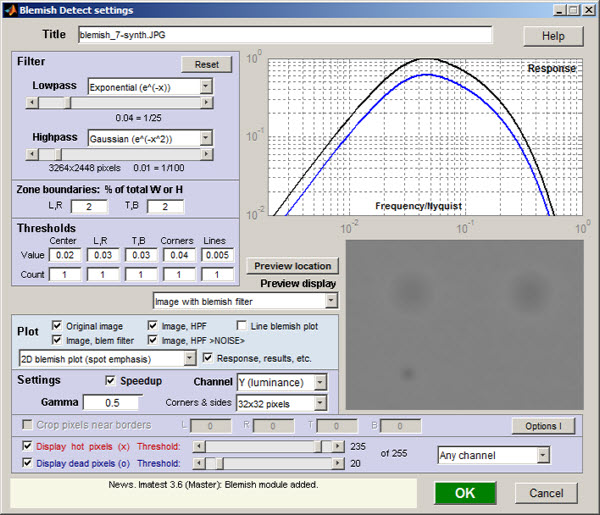Click right arrow of dead pixels threshold slider
Image resolution: width=600 pixels, height=515 pixels.
click(338, 464)
